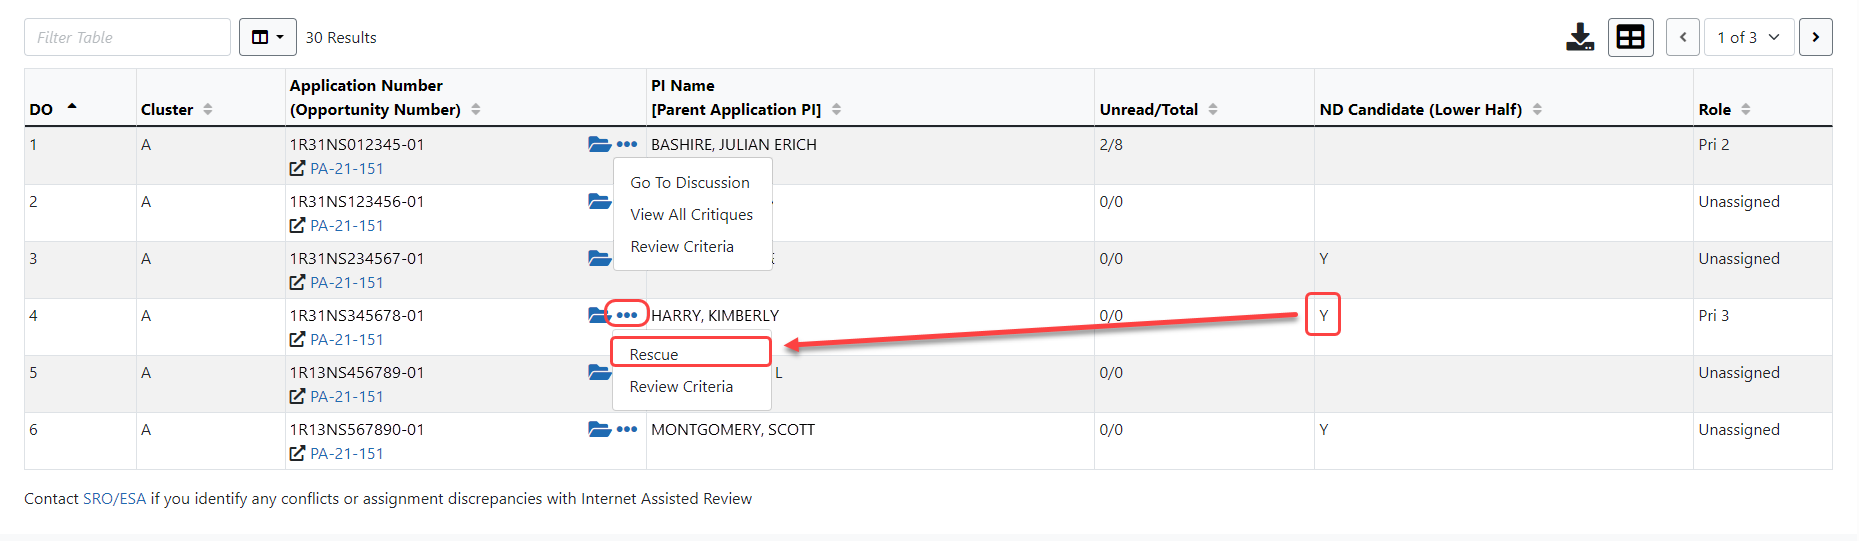Choose Review Criteria under View All Critiques
This screenshot has height=541, width=1859.
click(x=682, y=246)
